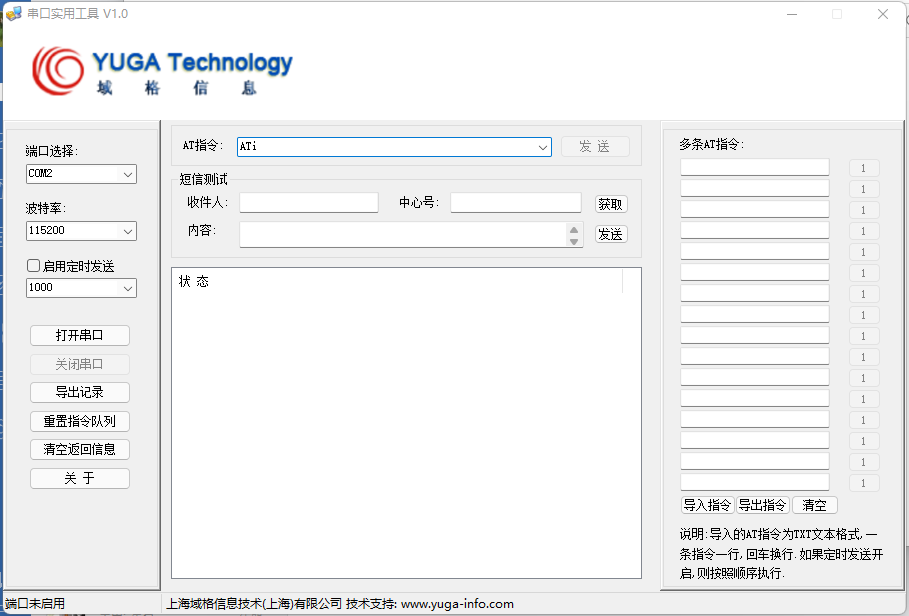Click 端口未启用 status bar text
Image resolution: width=909 pixels, height=616 pixels.
[x=35, y=604]
